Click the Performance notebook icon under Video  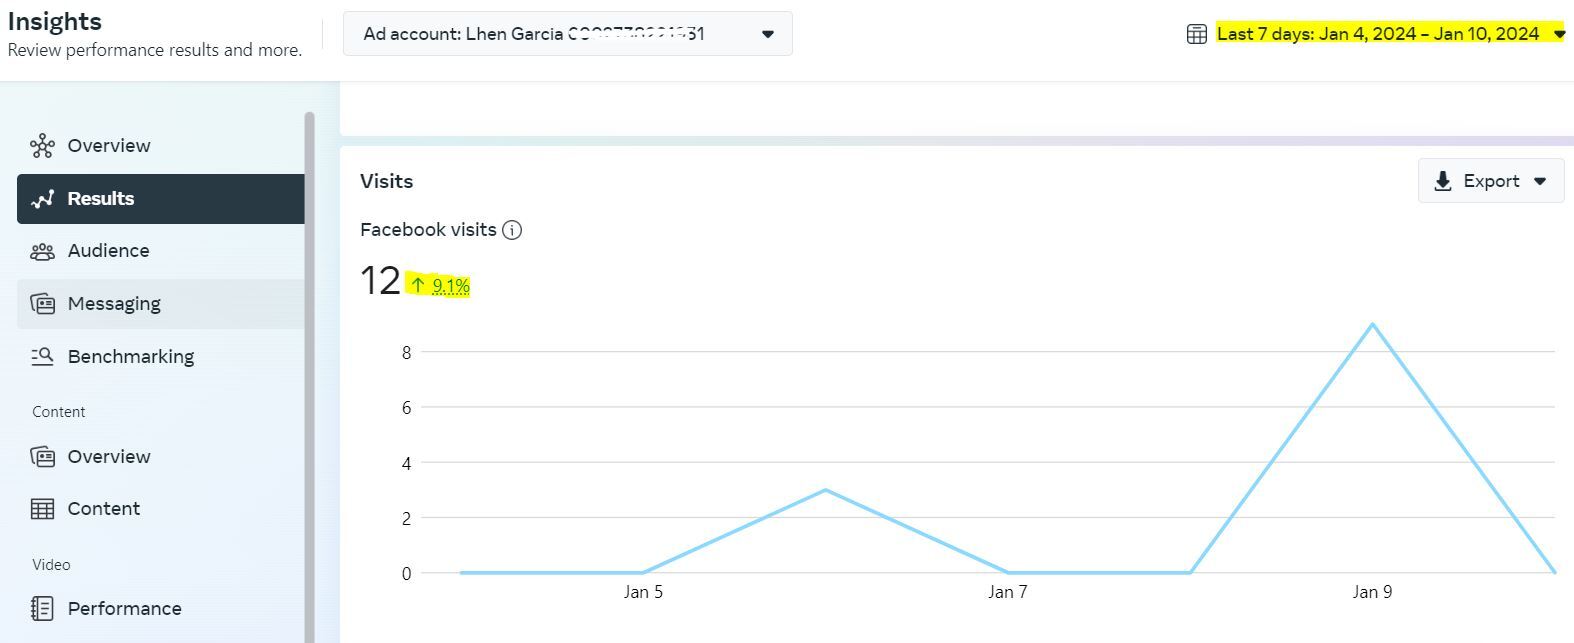pyautogui.click(x=42, y=608)
